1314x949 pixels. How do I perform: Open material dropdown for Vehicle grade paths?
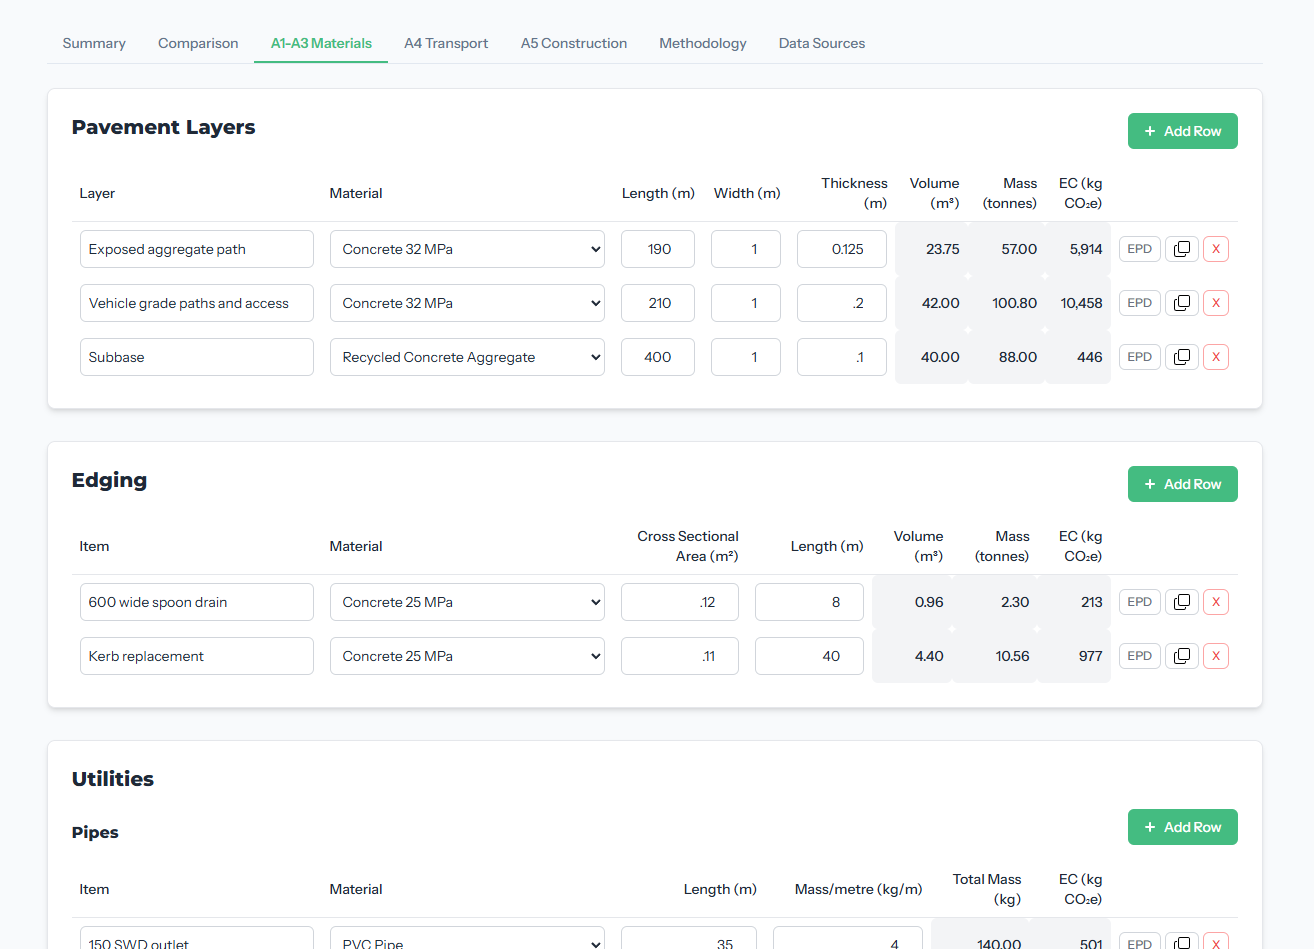coord(467,303)
